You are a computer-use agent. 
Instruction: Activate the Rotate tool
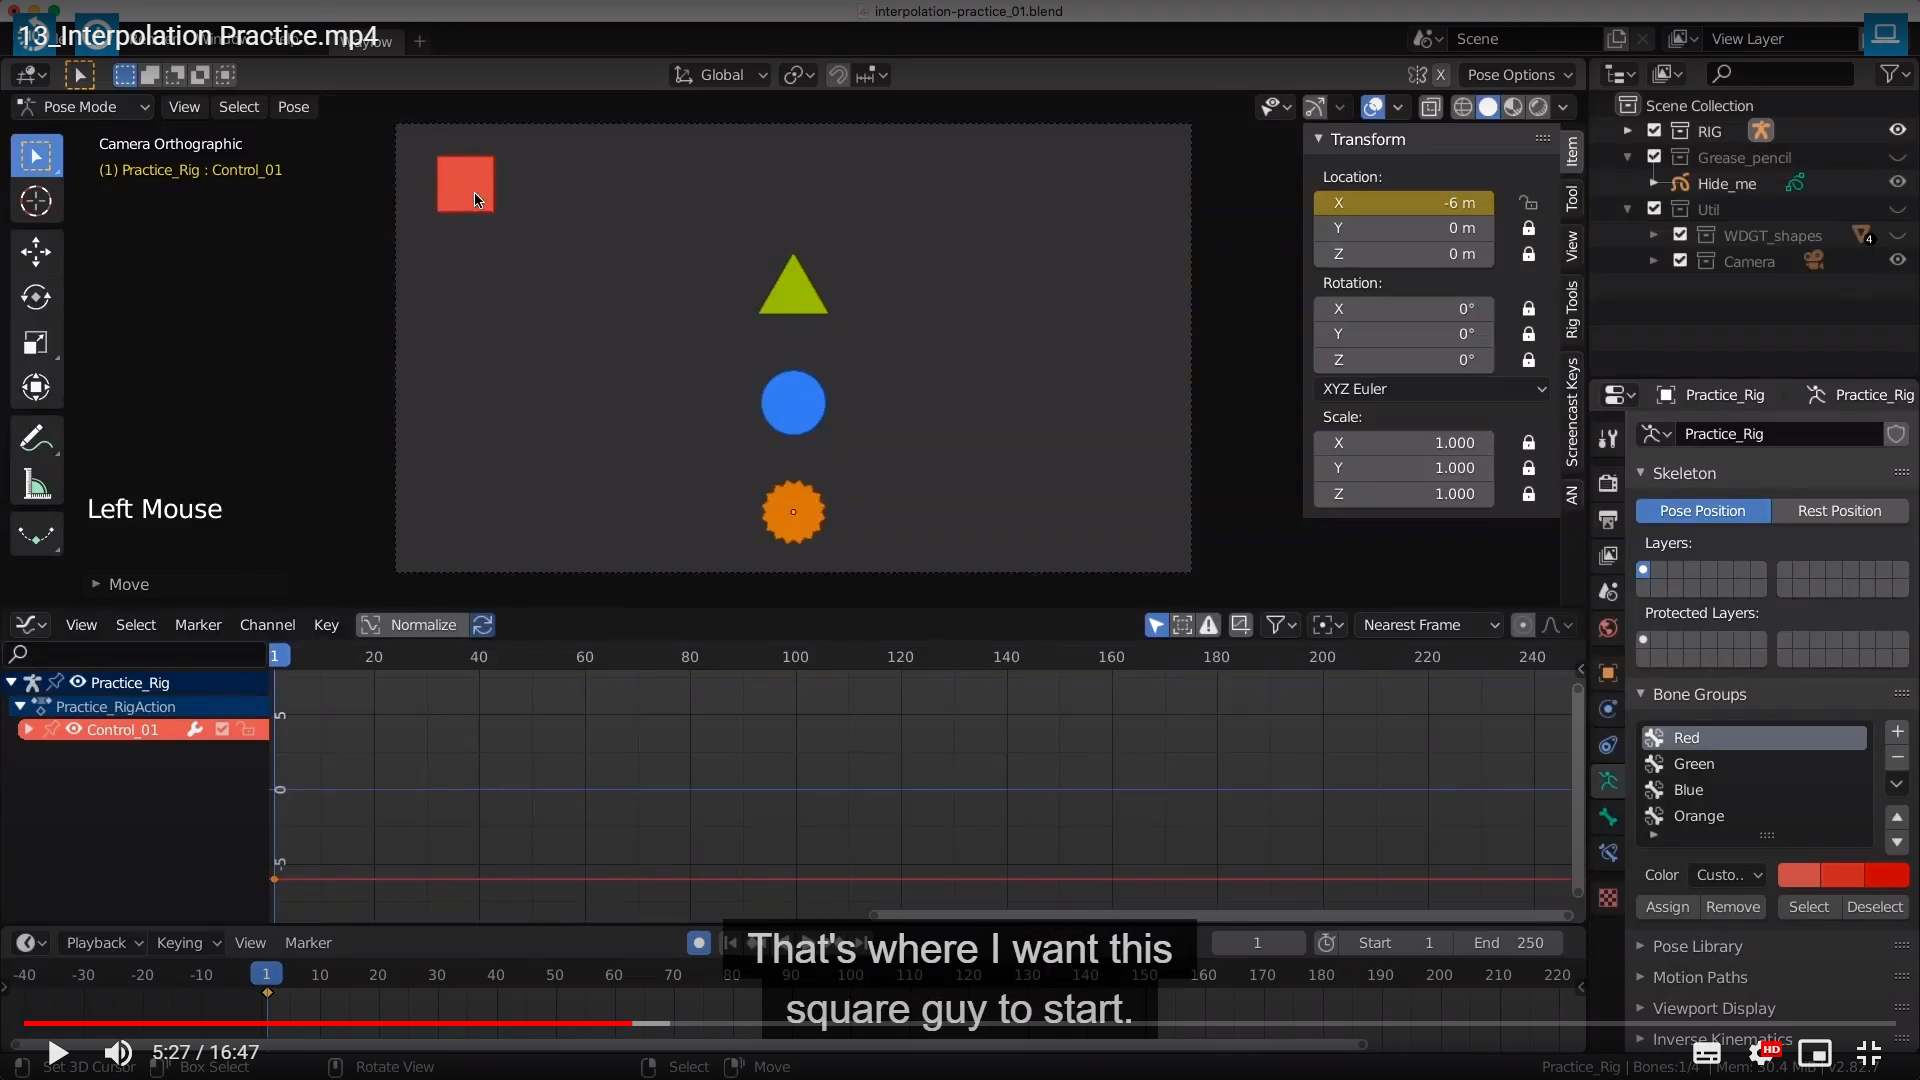click(x=36, y=297)
